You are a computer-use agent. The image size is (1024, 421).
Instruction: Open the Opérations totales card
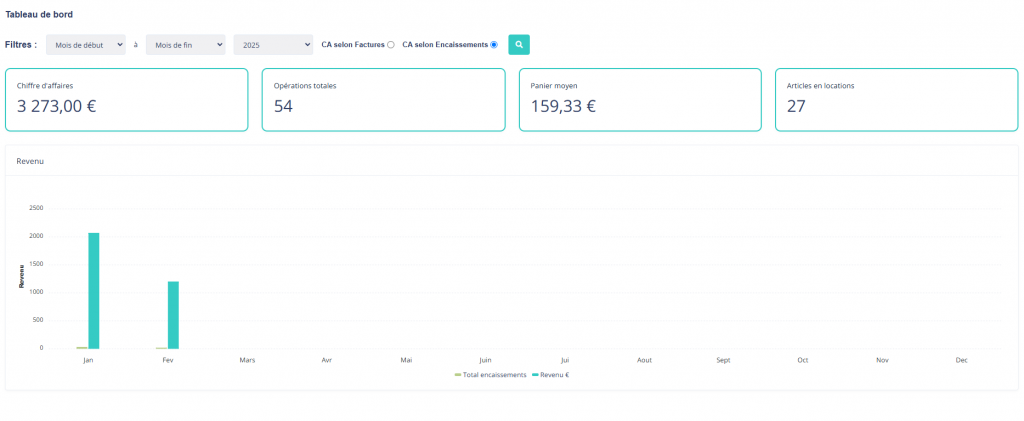tap(383, 100)
